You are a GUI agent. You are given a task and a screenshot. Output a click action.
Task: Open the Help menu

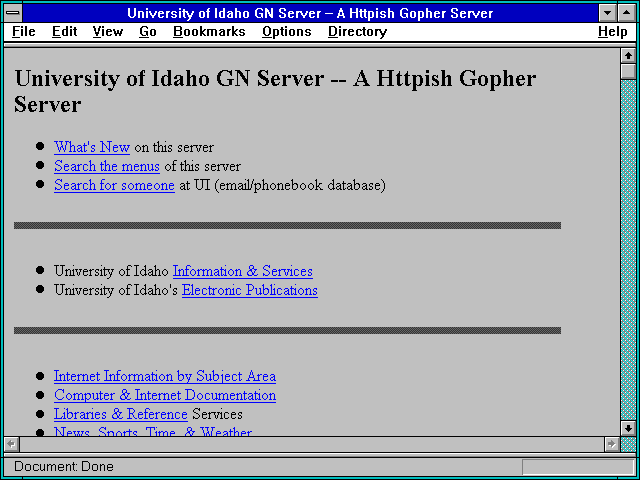click(613, 32)
